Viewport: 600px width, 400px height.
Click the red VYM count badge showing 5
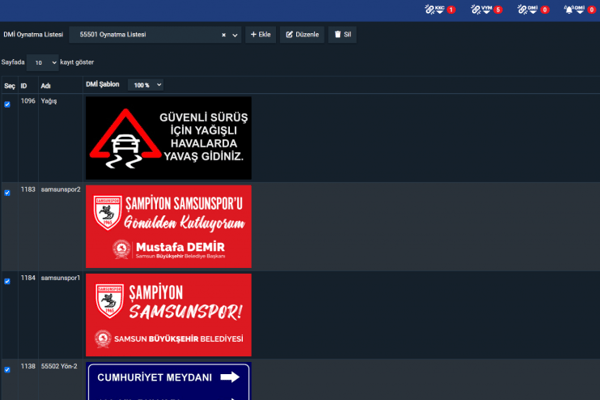tap(498, 10)
